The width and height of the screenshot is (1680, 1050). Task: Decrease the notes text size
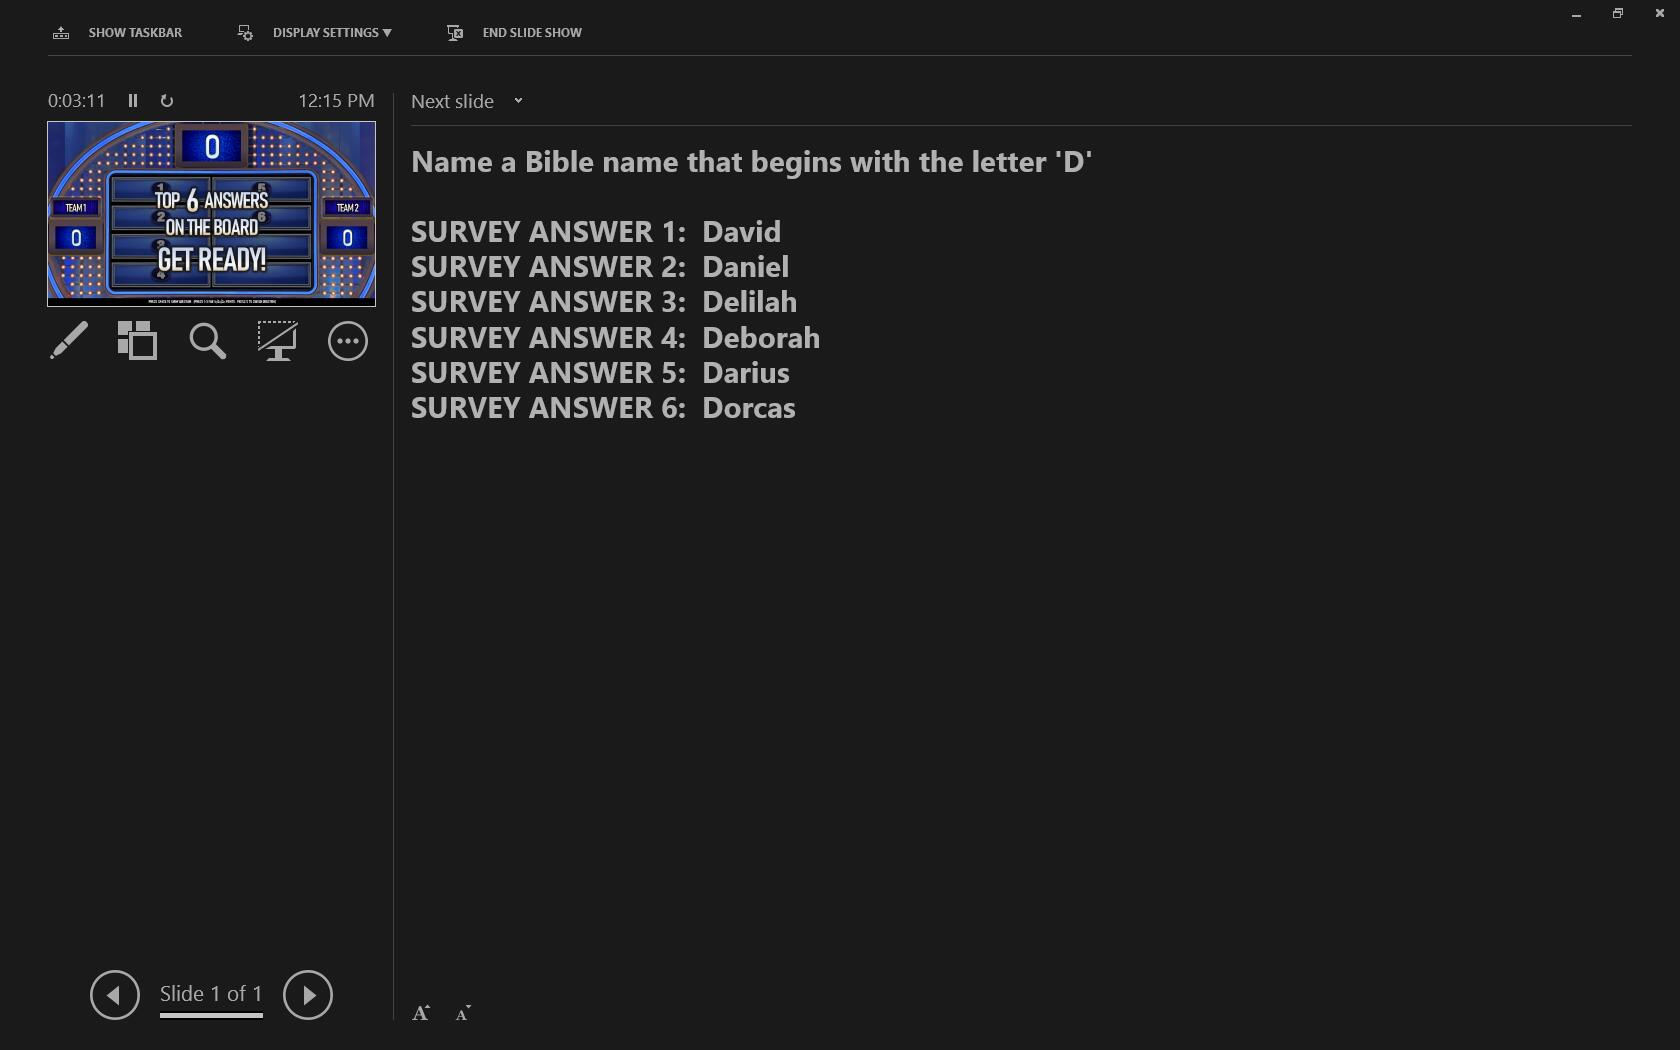tap(463, 1013)
